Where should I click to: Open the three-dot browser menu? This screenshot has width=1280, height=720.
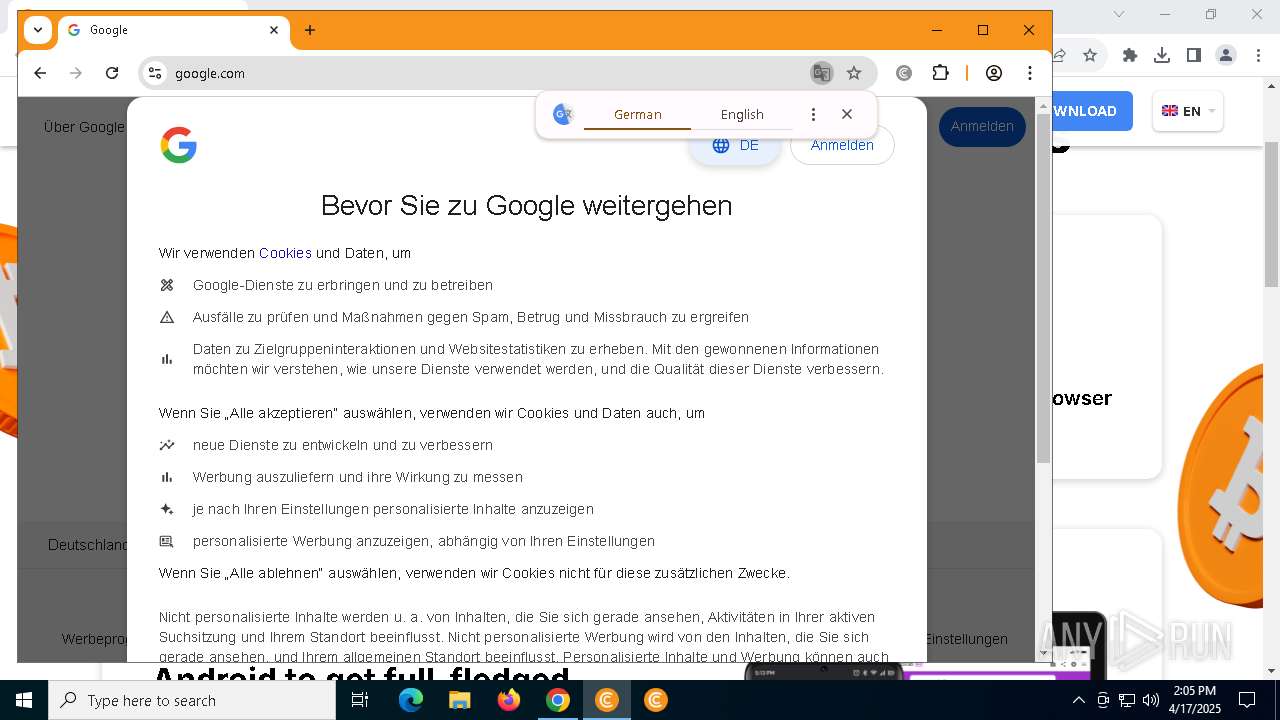[1029, 73]
